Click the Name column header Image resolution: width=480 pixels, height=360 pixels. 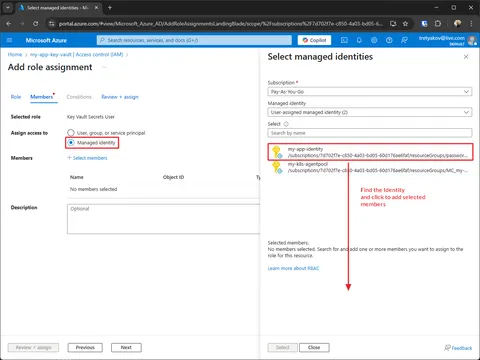pyautogui.click(x=77, y=177)
